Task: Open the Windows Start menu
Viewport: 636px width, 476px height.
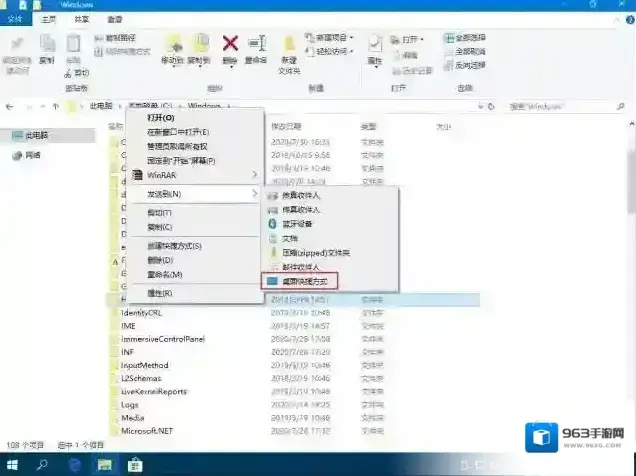Action: click(x=12, y=465)
